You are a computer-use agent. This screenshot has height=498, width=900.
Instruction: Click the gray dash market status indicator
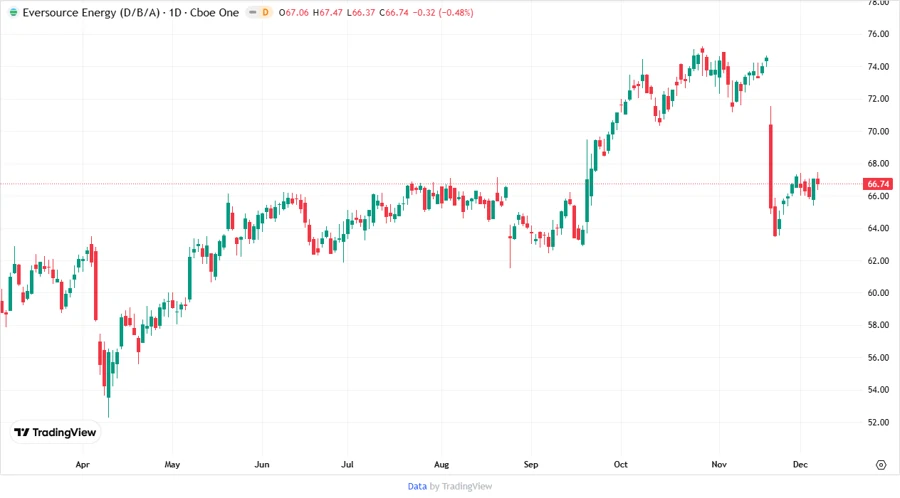pyautogui.click(x=253, y=12)
